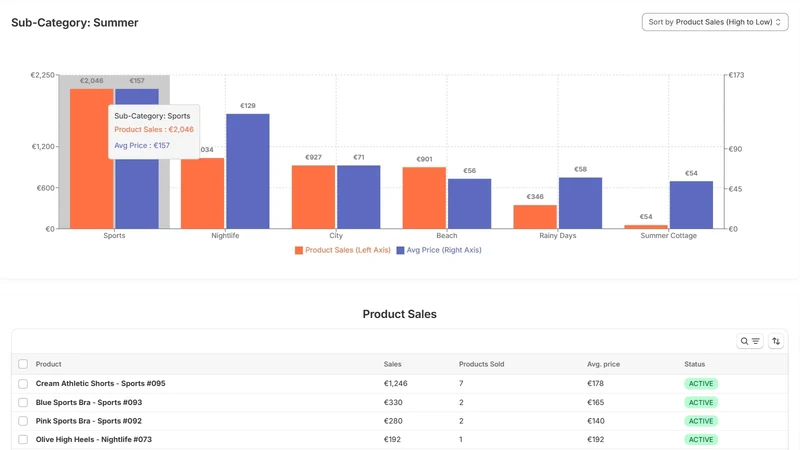This screenshot has height=450, width=800.
Task: Click the table sort arrows icon
Action: 776,341
